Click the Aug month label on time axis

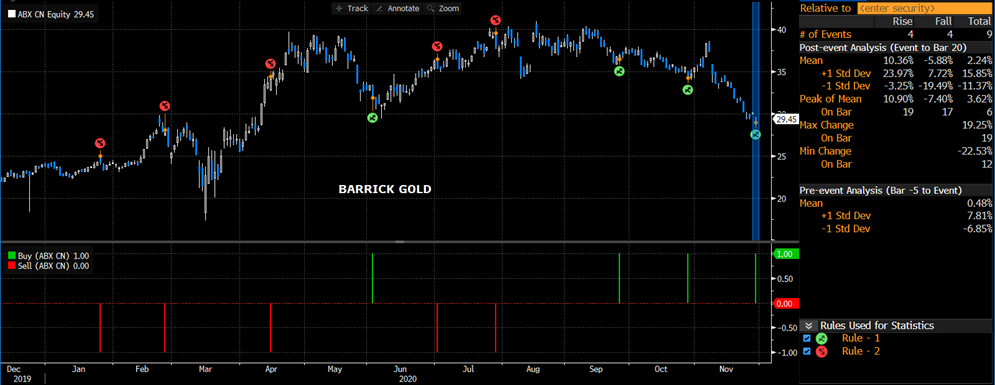click(533, 369)
